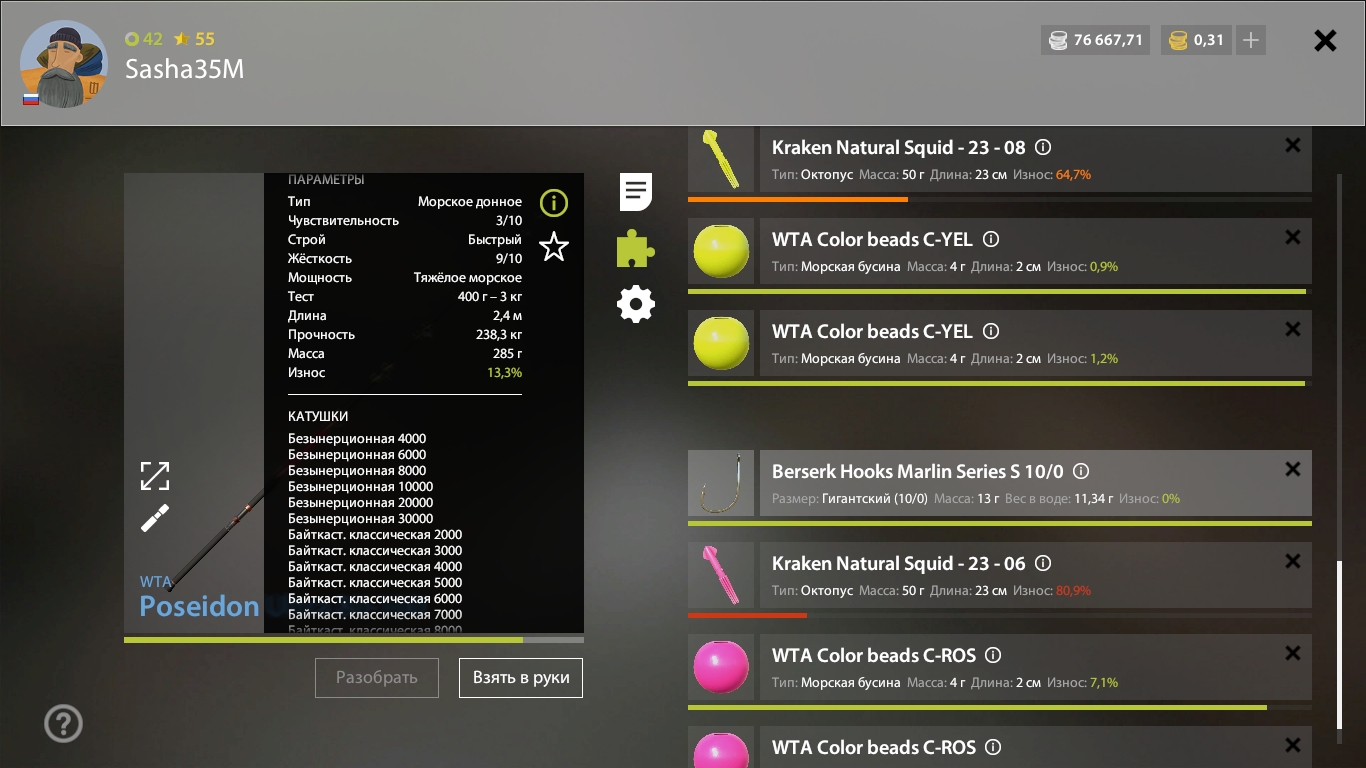Open the help question mark
Screen dimensions: 1366x768
[x=64, y=724]
